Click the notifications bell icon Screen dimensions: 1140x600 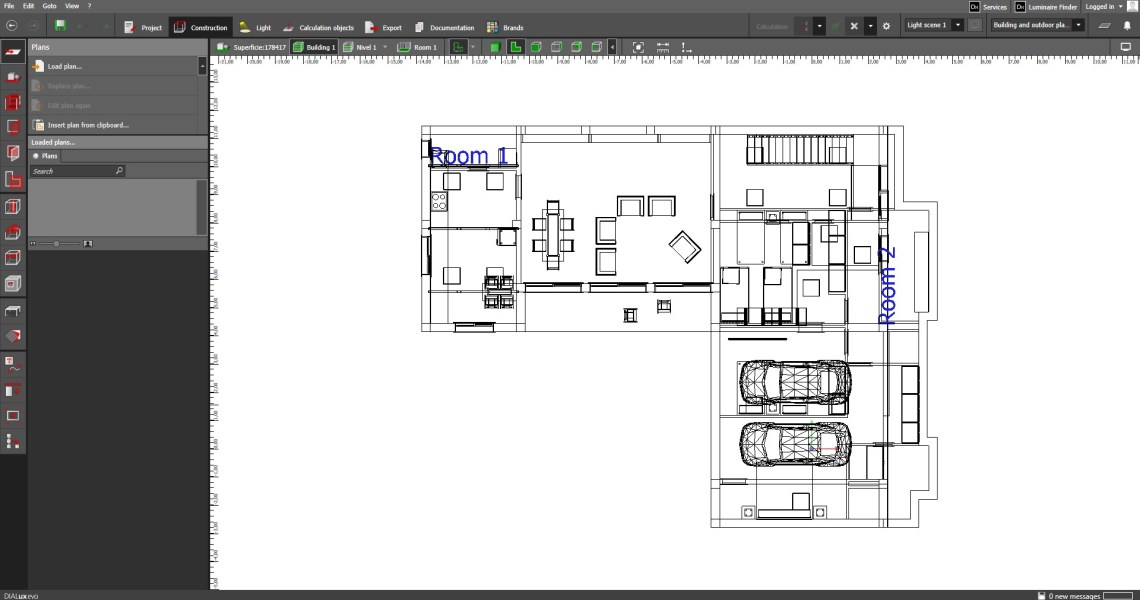pyautogui.click(x=1127, y=26)
